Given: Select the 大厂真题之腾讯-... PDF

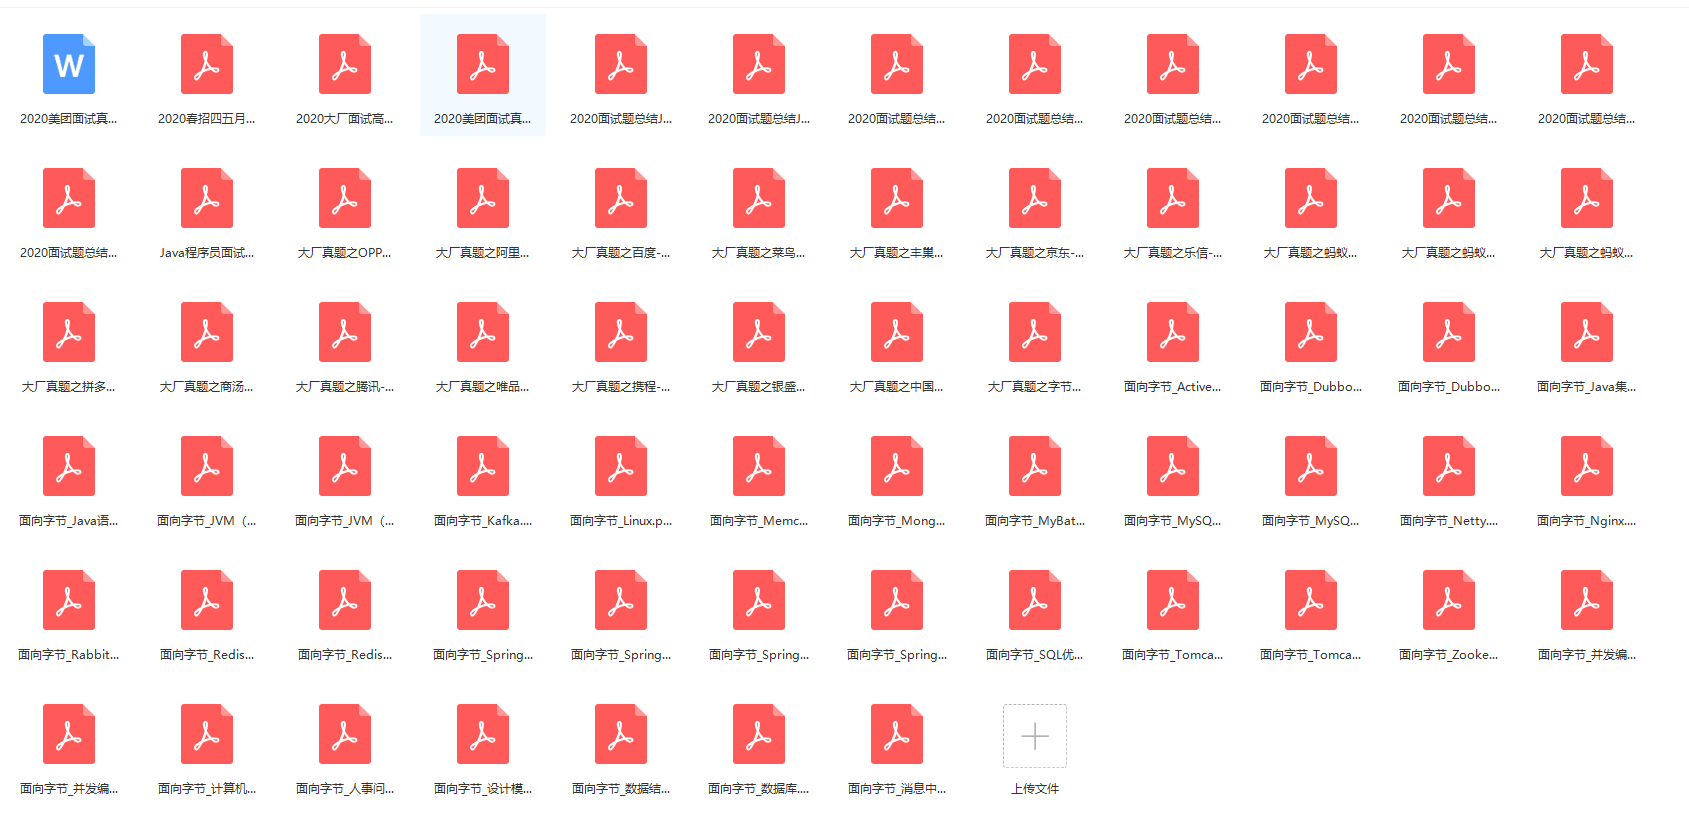Looking at the screenshot, I should tap(345, 332).
